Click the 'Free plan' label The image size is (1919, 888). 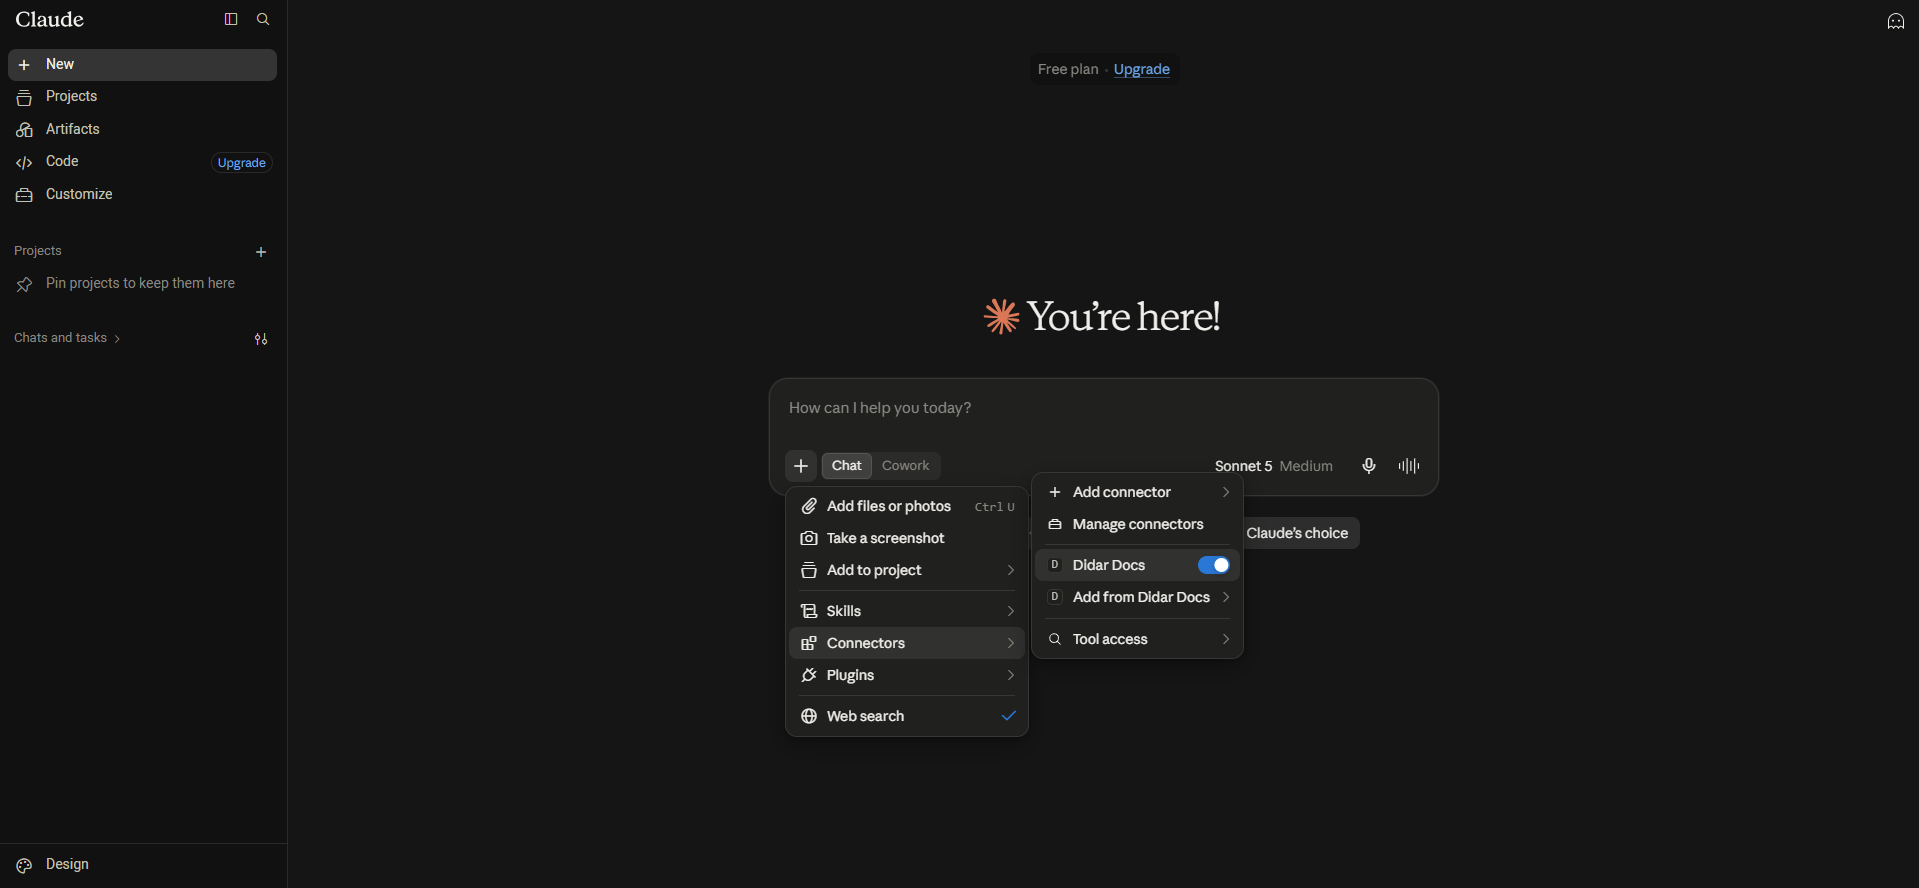[1068, 69]
